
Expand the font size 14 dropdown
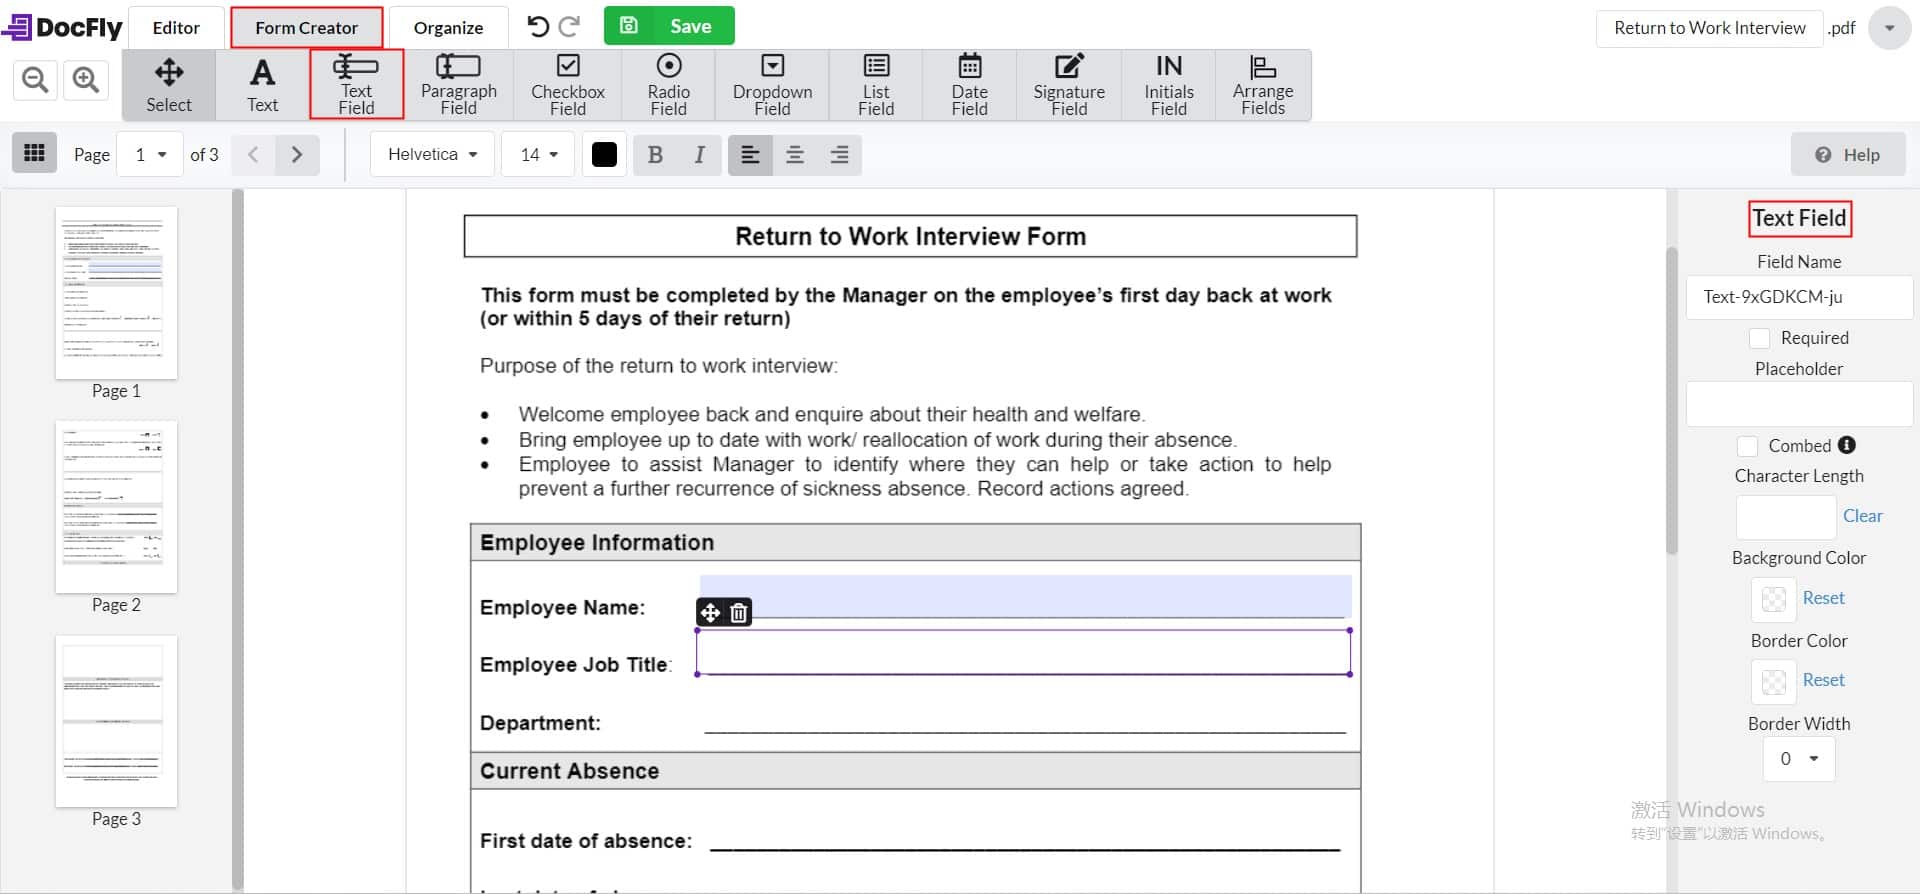pos(538,155)
